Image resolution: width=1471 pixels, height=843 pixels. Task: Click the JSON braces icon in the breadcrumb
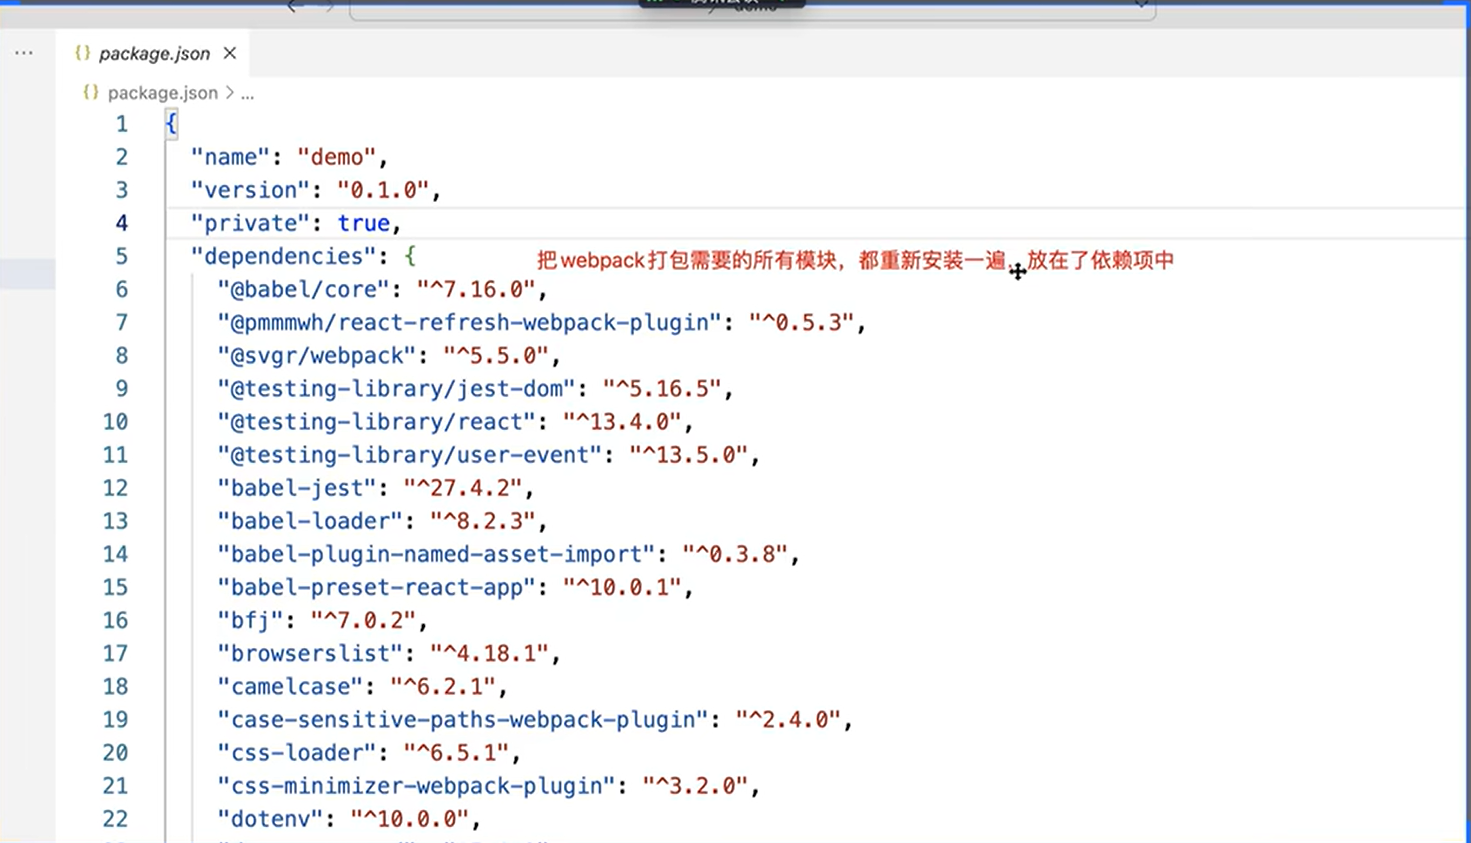[91, 93]
